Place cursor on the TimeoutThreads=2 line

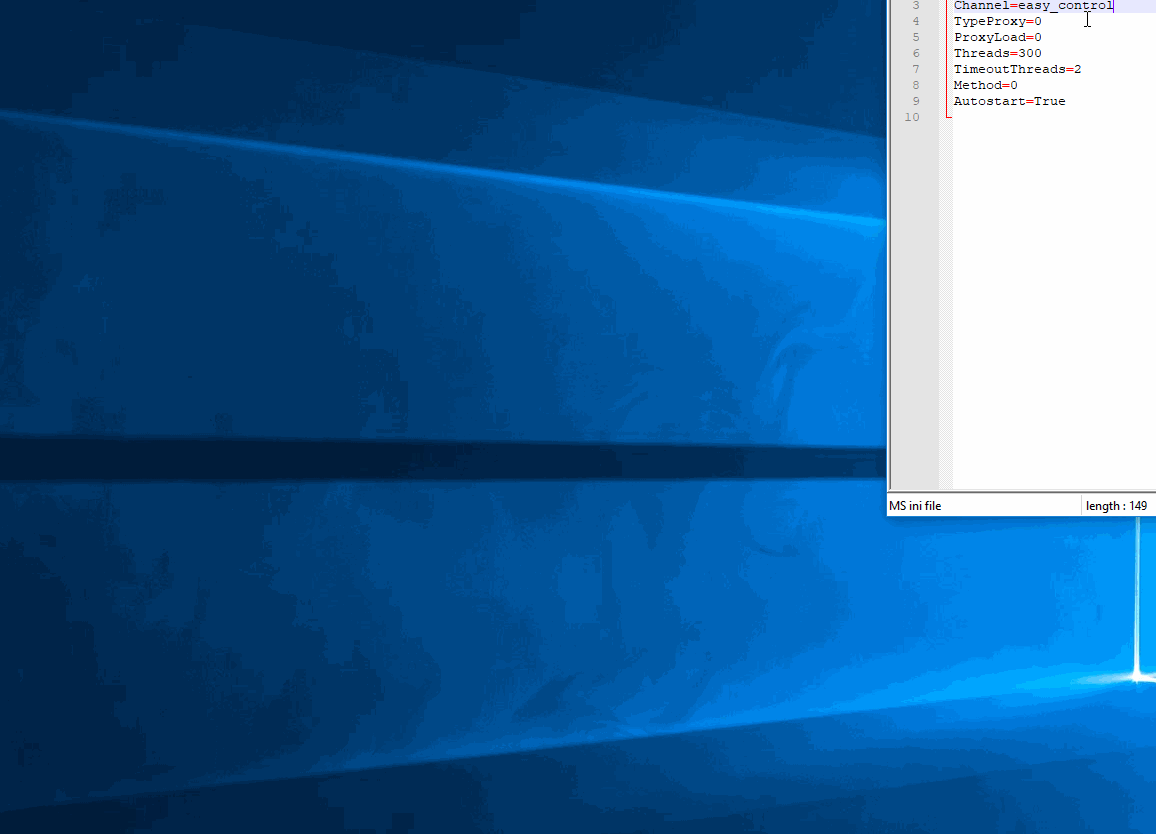[x=1017, y=69]
